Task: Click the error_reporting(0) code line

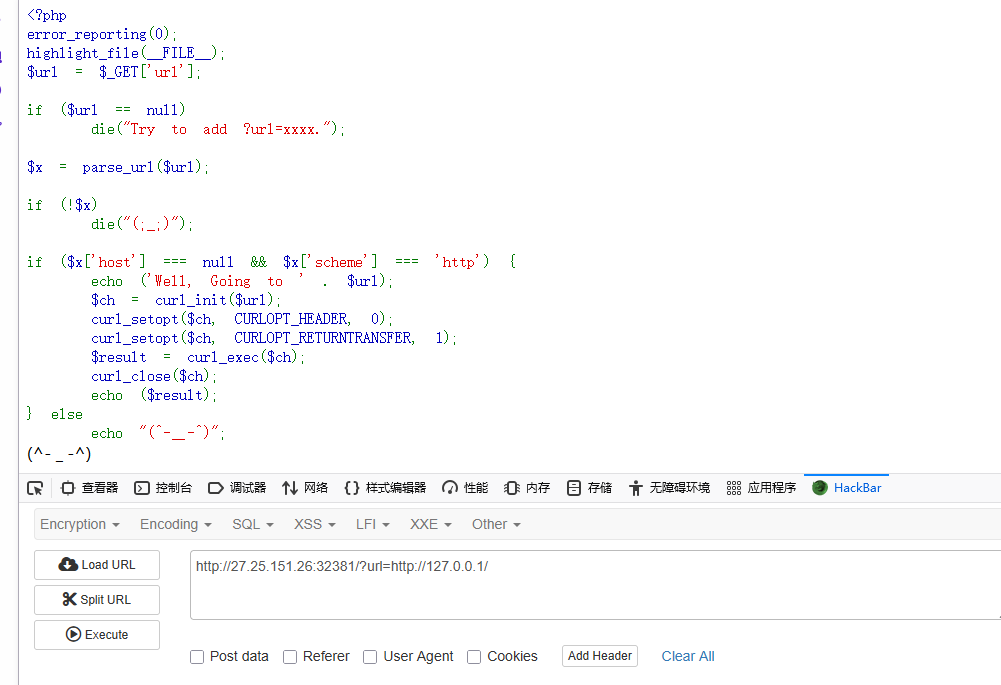Action: pyautogui.click(x=102, y=34)
